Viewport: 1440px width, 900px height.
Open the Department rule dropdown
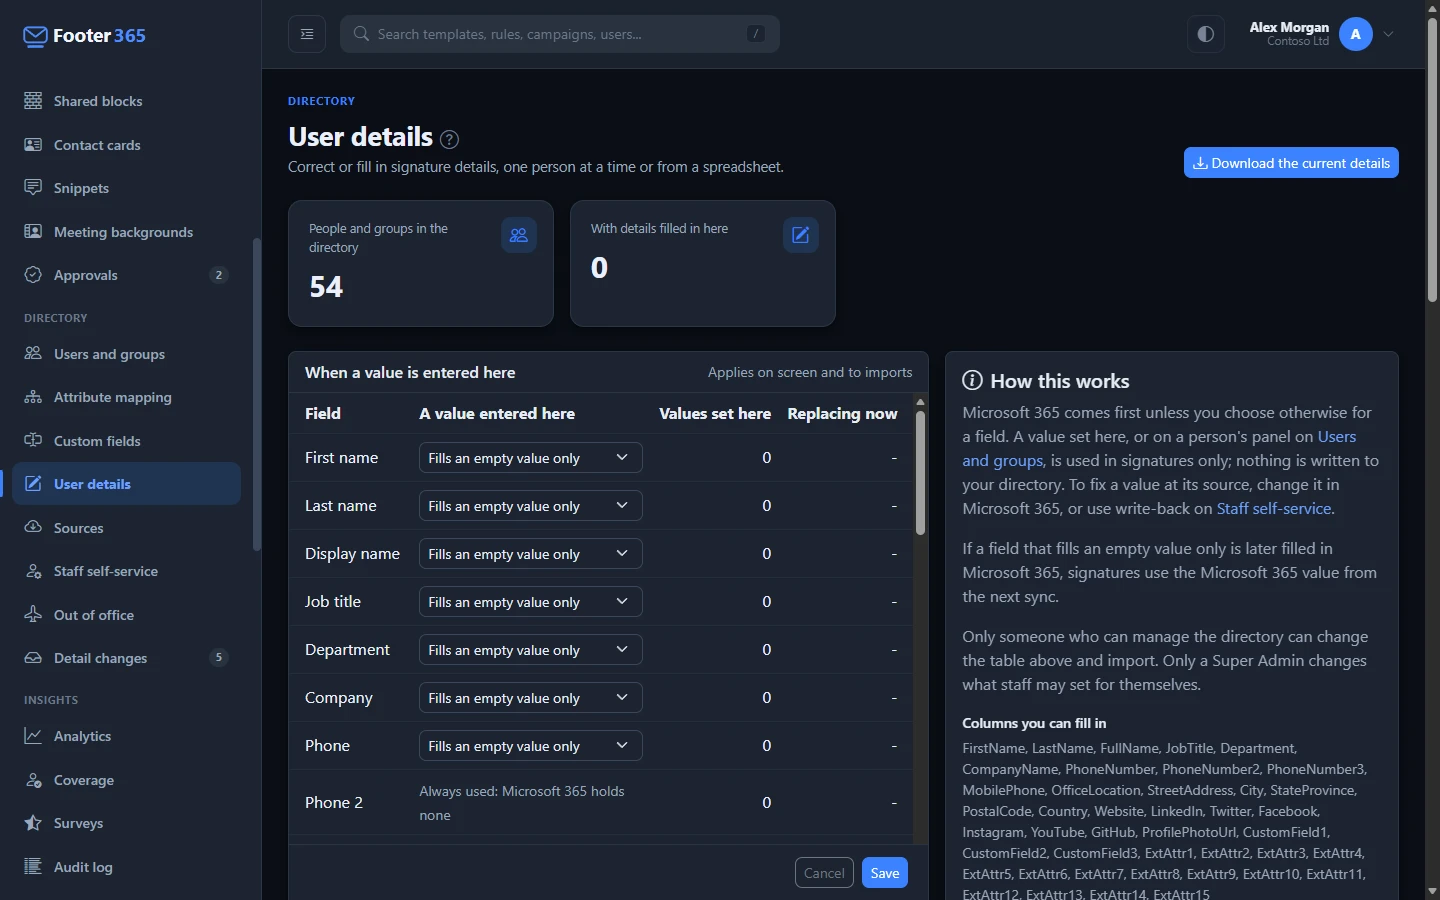pos(530,650)
